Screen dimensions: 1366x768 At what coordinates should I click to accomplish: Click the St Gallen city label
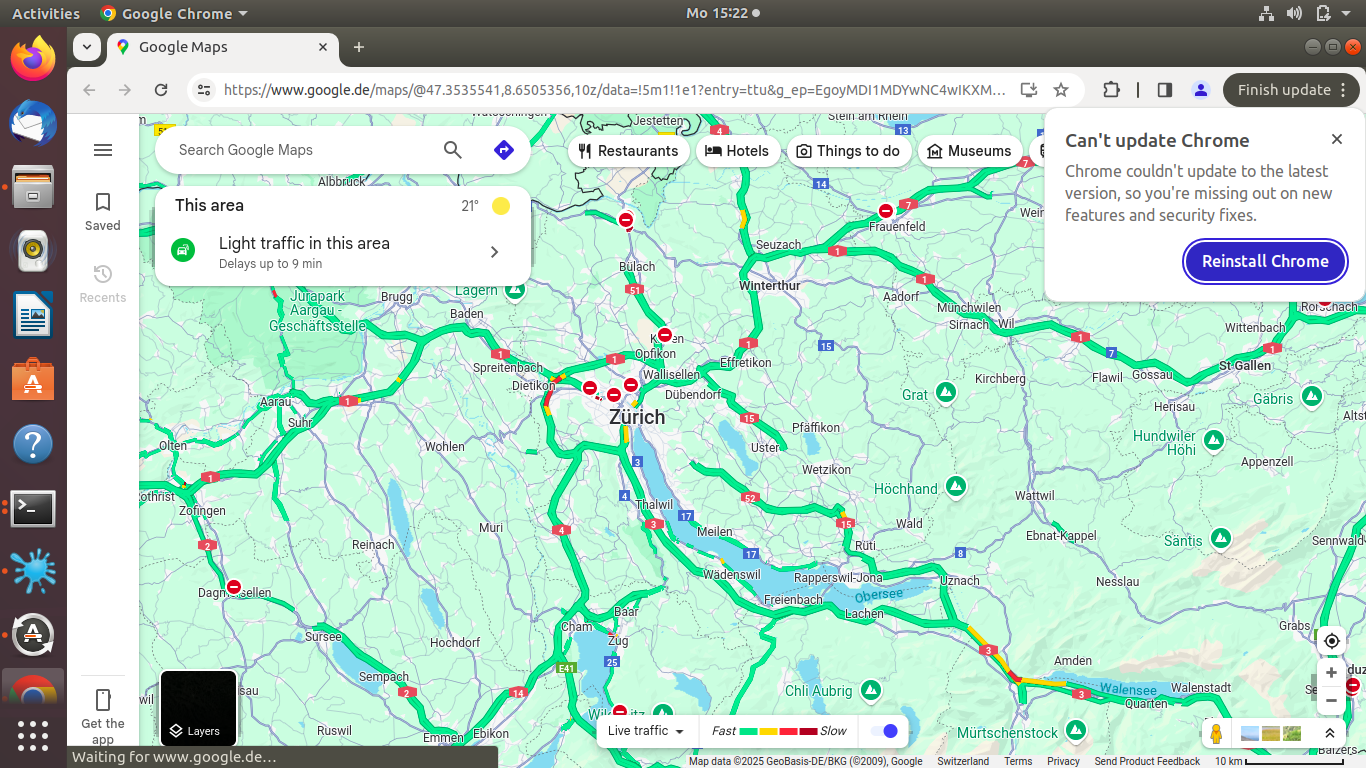tap(1245, 365)
